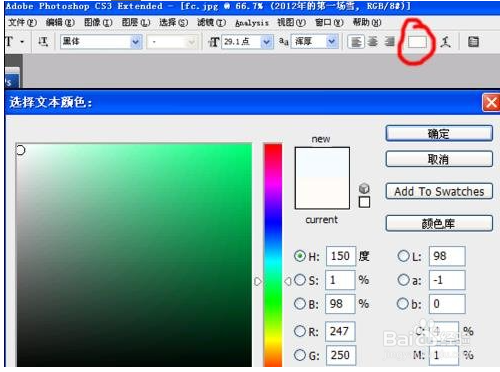
Task: Click the new color preview swatch
Action: 322,162
